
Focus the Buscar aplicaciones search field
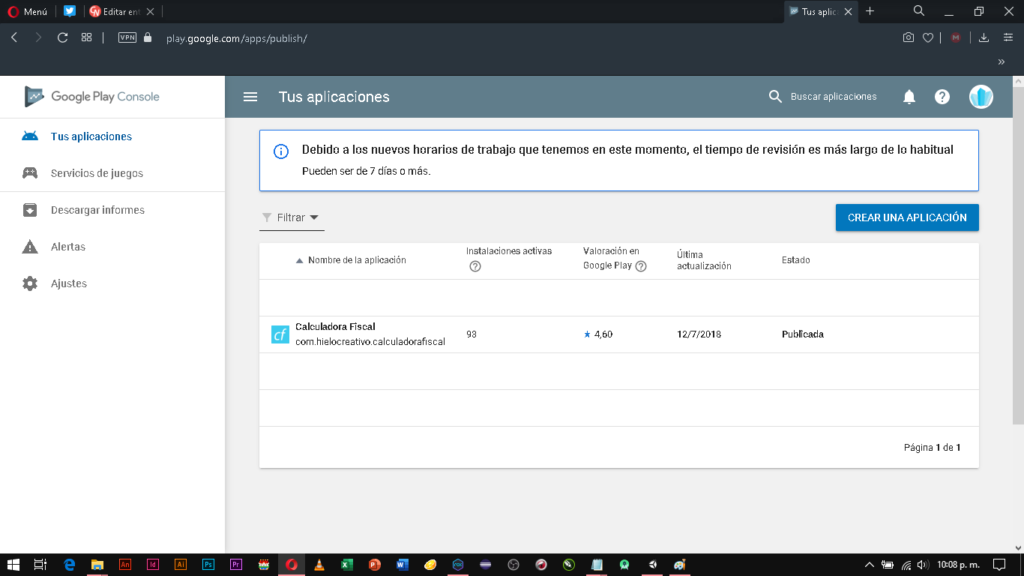pyautogui.click(x=833, y=97)
